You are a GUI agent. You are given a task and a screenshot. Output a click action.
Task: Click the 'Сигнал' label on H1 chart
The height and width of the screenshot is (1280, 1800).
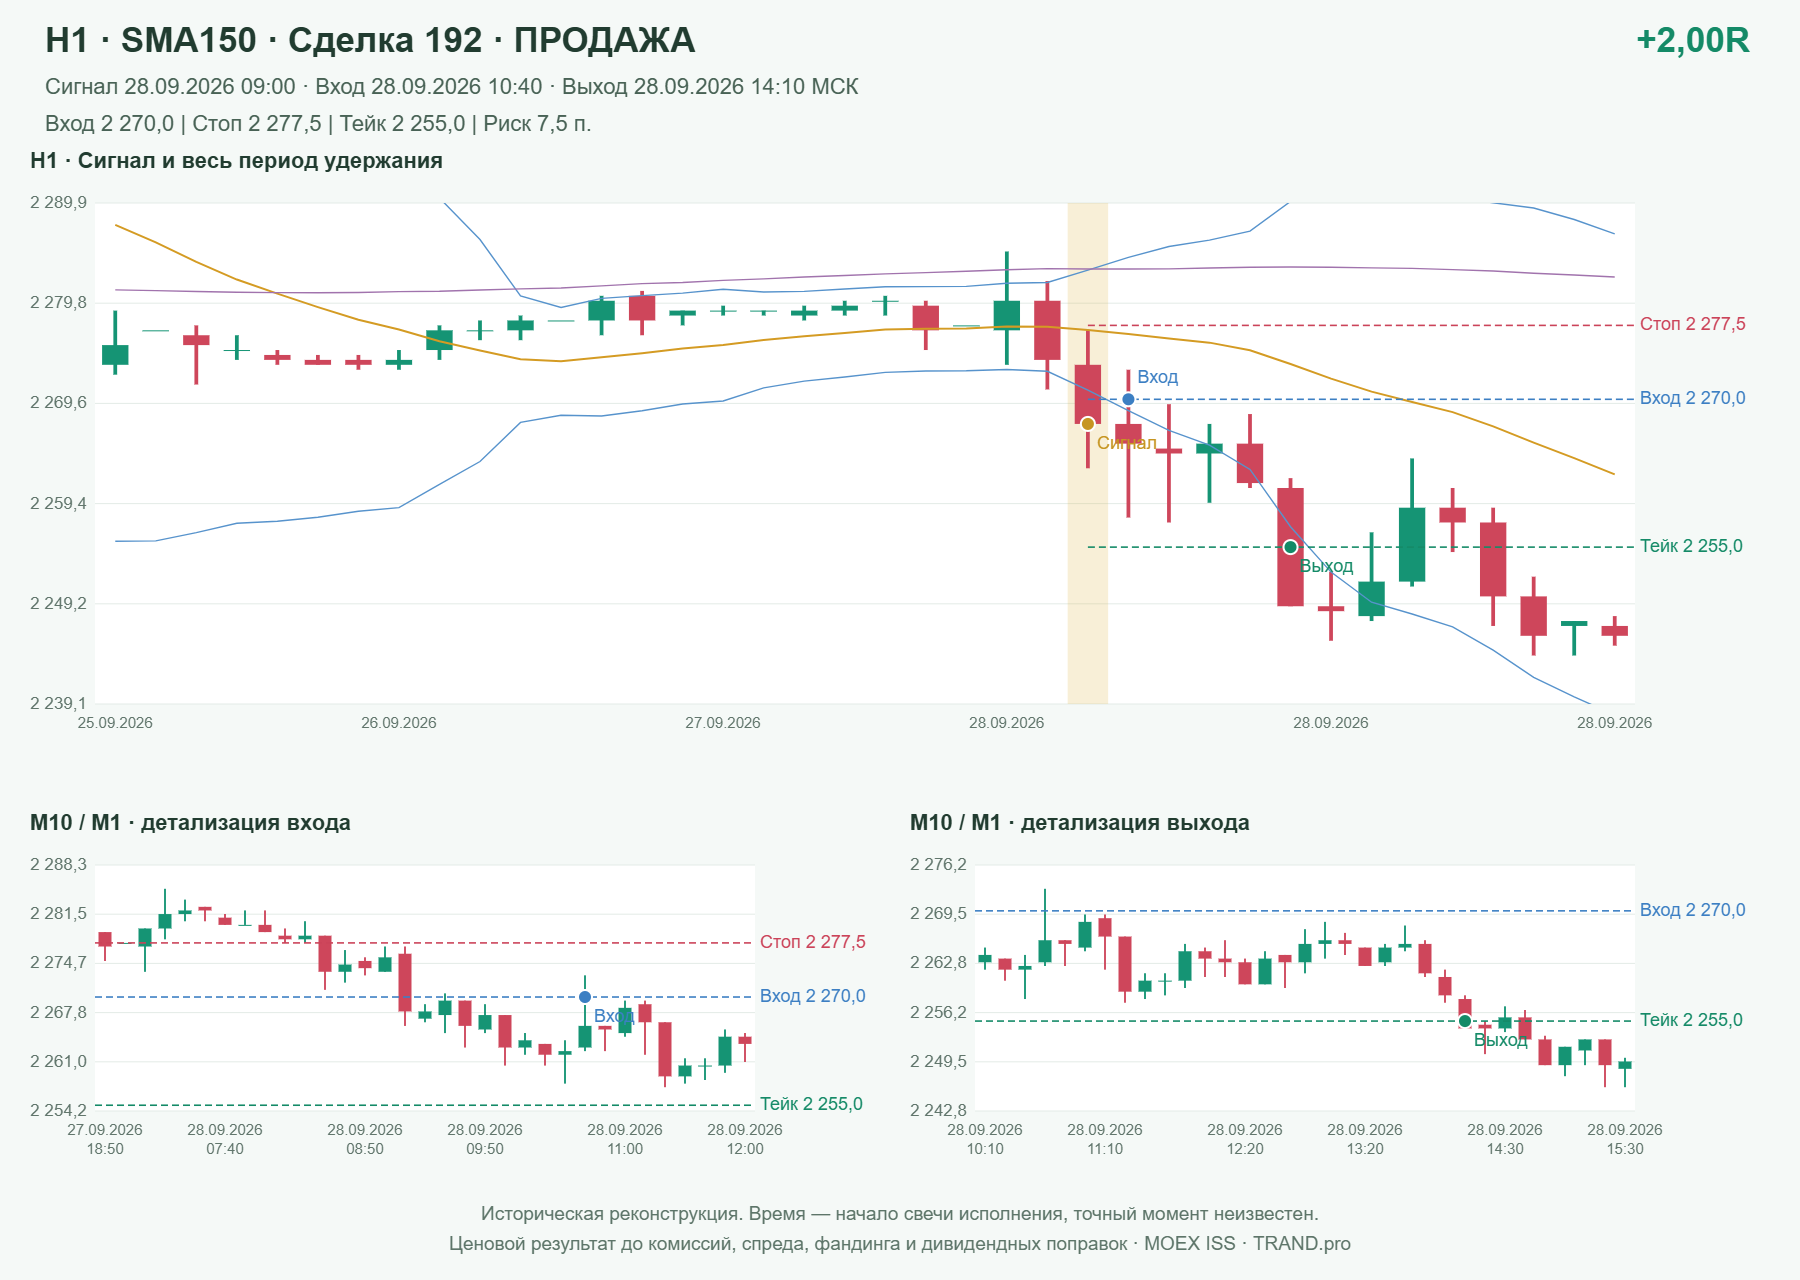click(1127, 443)
